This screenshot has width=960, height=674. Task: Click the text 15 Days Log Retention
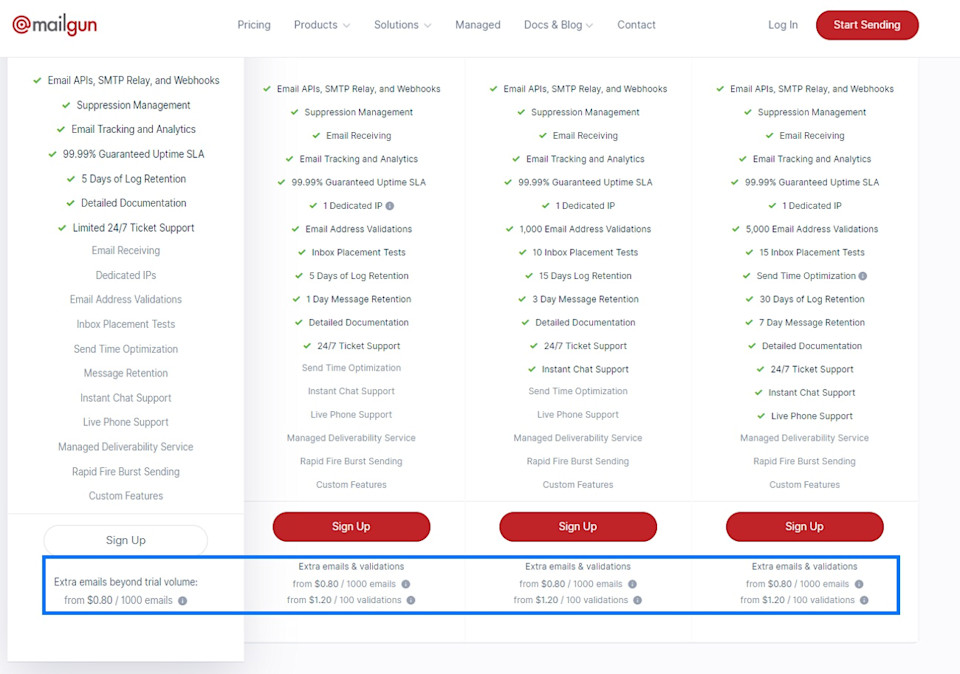[x=585, y=276]
